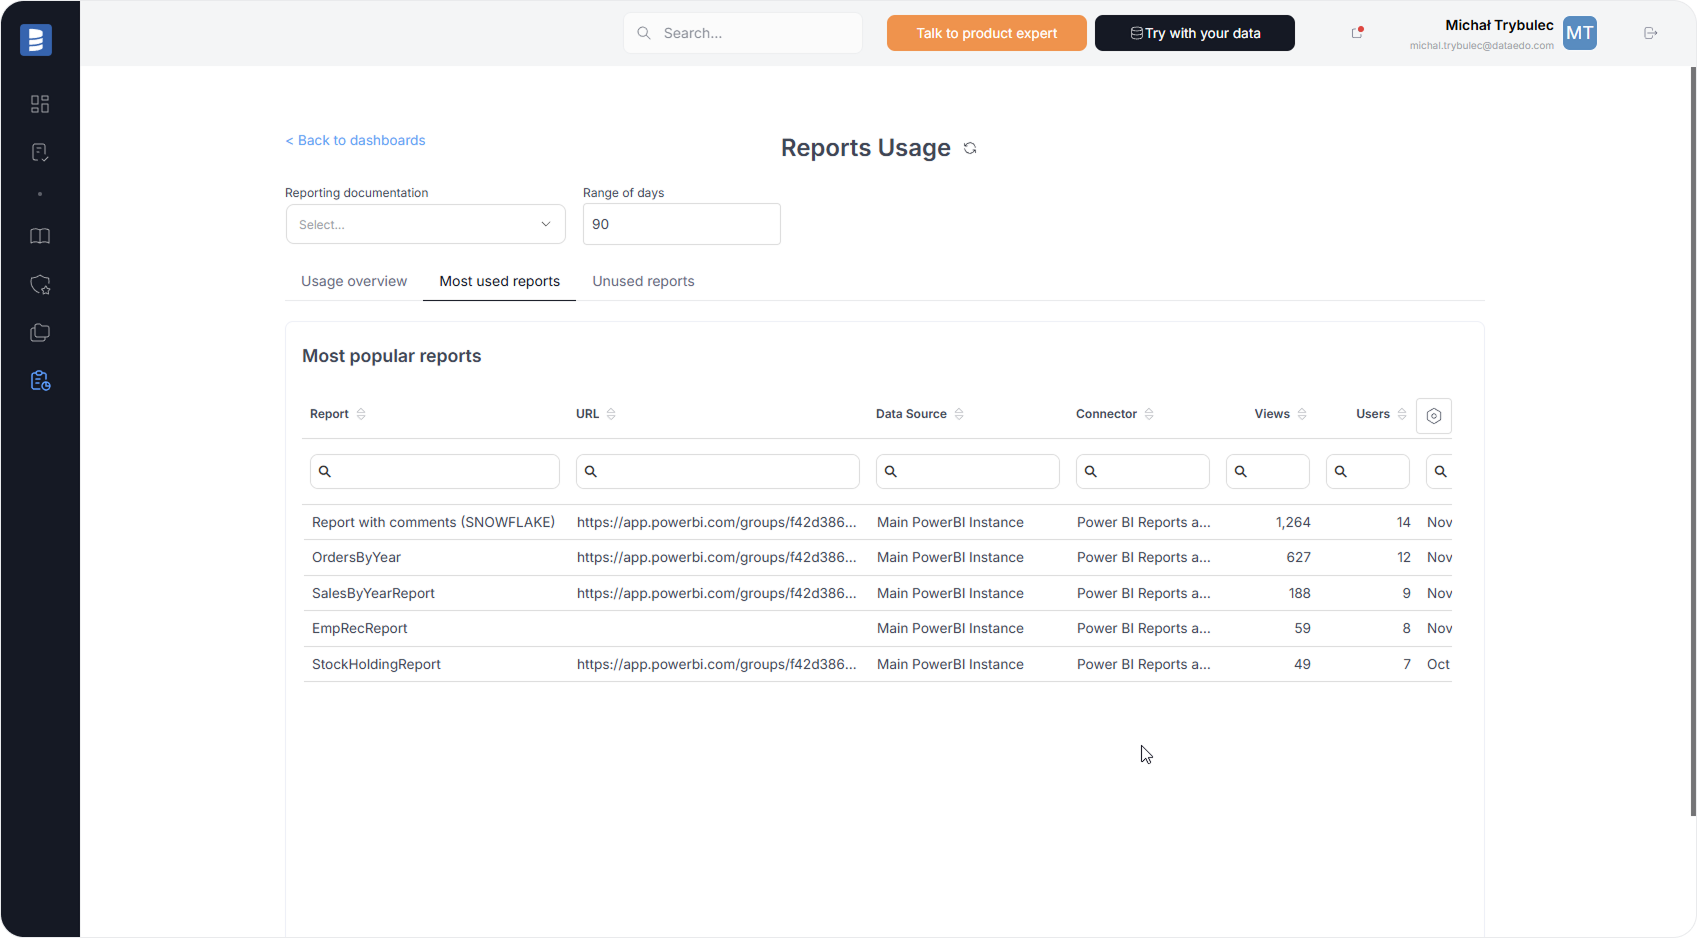
Task: Open the shield star sidebar icon
Action: (x=40, y=285)
